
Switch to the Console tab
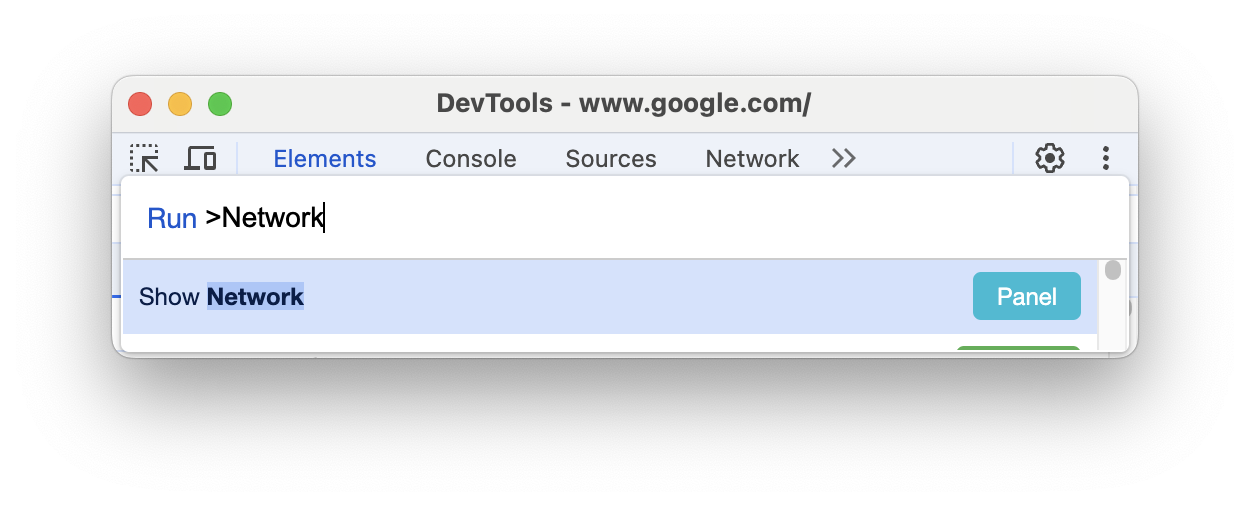click(x=471, y=159)
